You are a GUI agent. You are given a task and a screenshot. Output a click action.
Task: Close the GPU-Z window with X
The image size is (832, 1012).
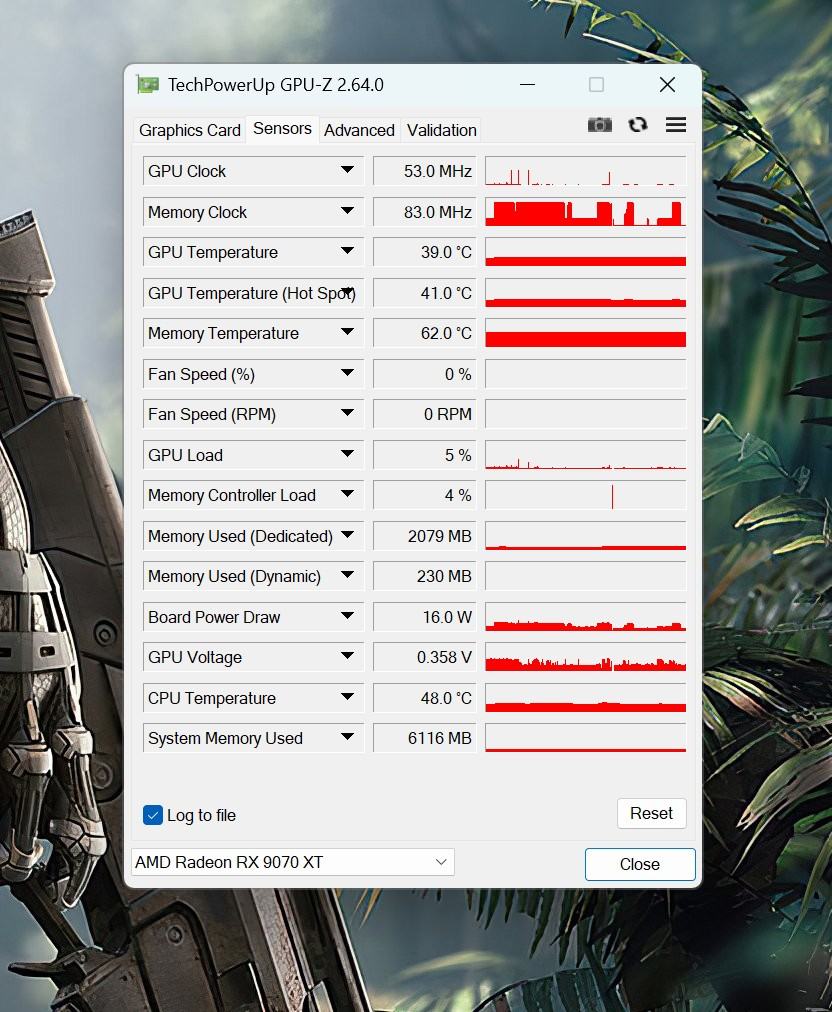click(667, 85)
